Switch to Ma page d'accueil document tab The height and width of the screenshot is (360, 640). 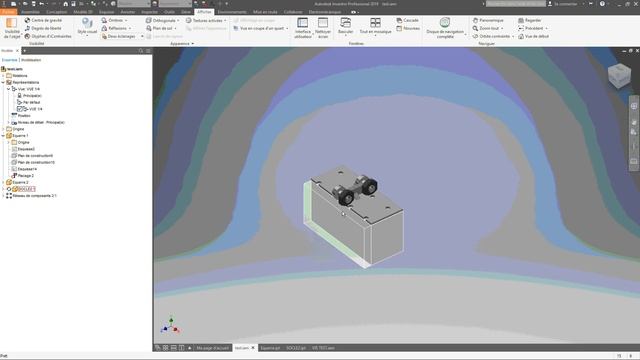pyautogui.click(x=213, y=348)
